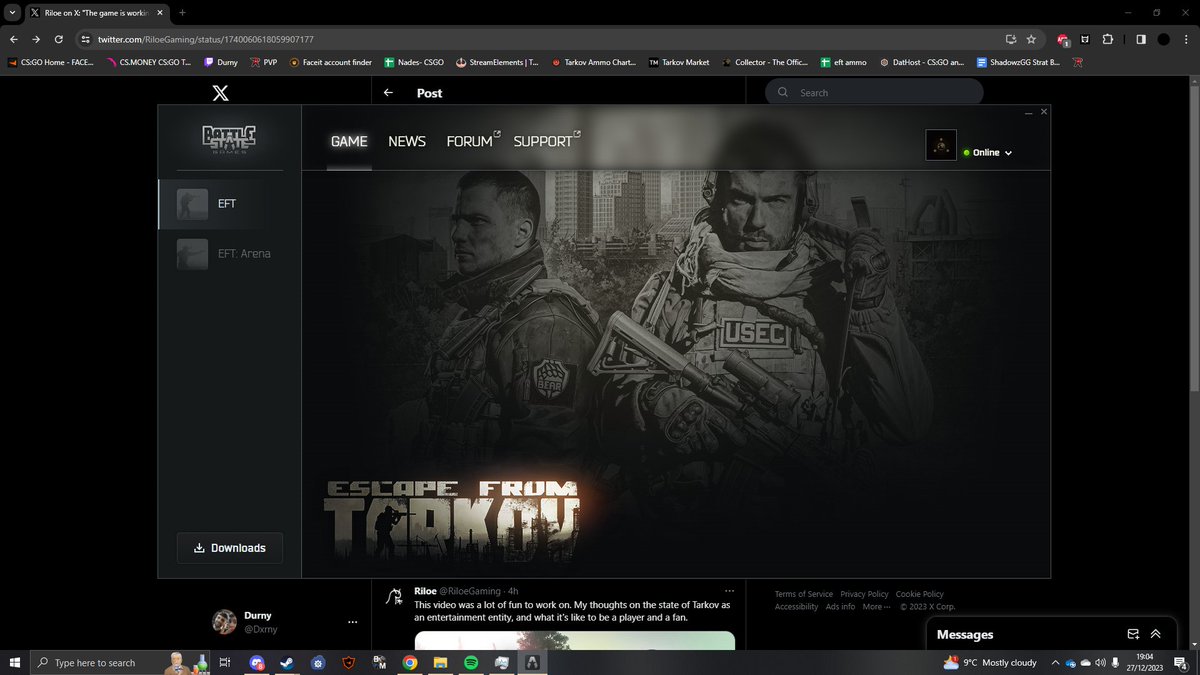Screen dimensions: 1200x675
Task: Click the Durny profile avatar
Action: 224,621
